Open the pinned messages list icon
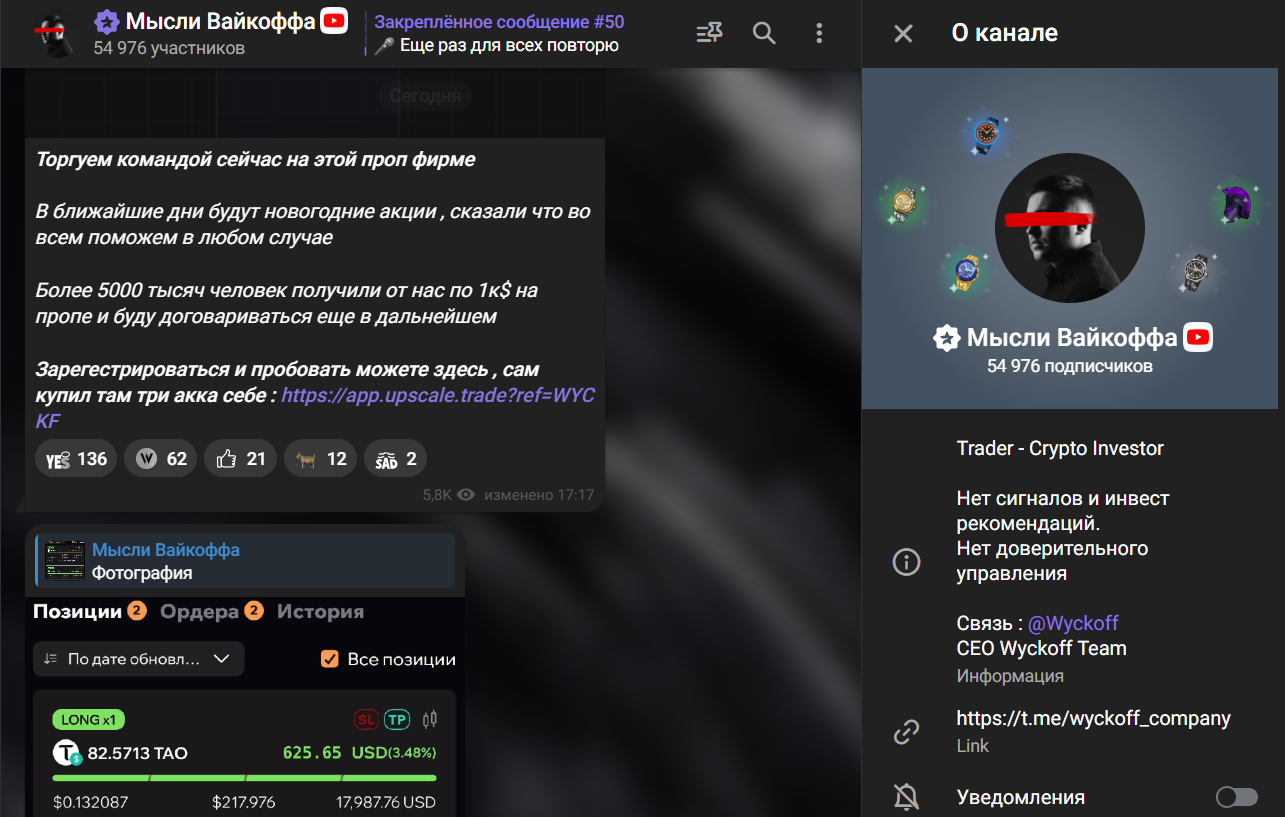Screen dimensions: 1285x817 tap(709, 33)
